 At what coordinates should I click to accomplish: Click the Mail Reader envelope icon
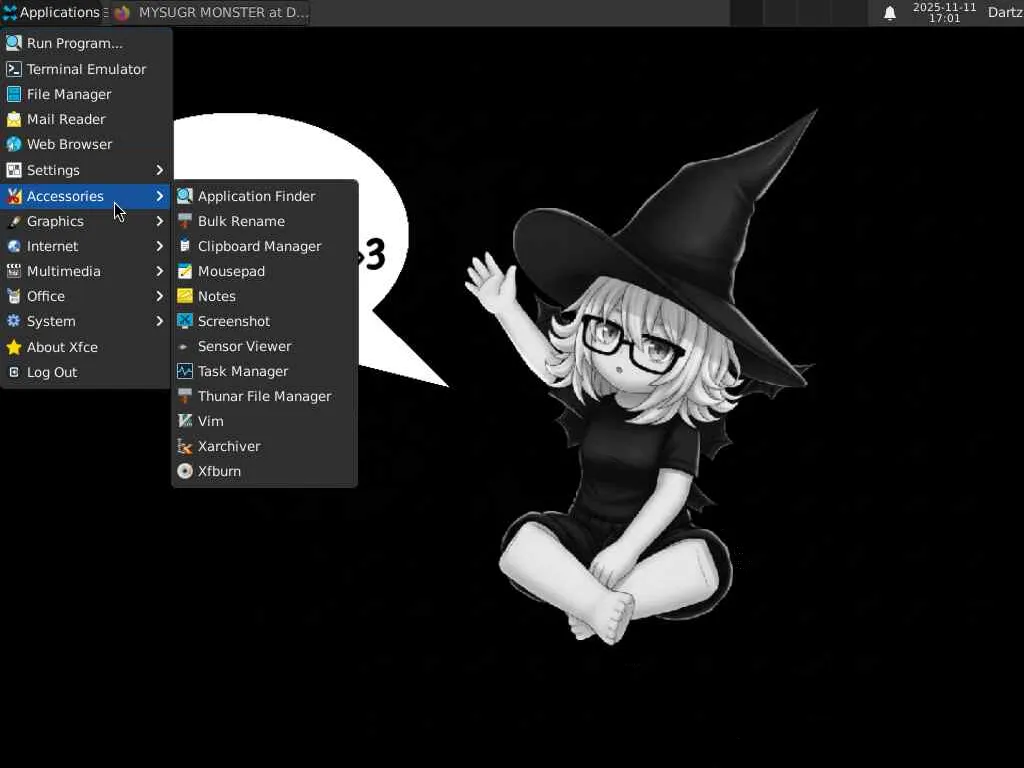click(x=14, y=119)
